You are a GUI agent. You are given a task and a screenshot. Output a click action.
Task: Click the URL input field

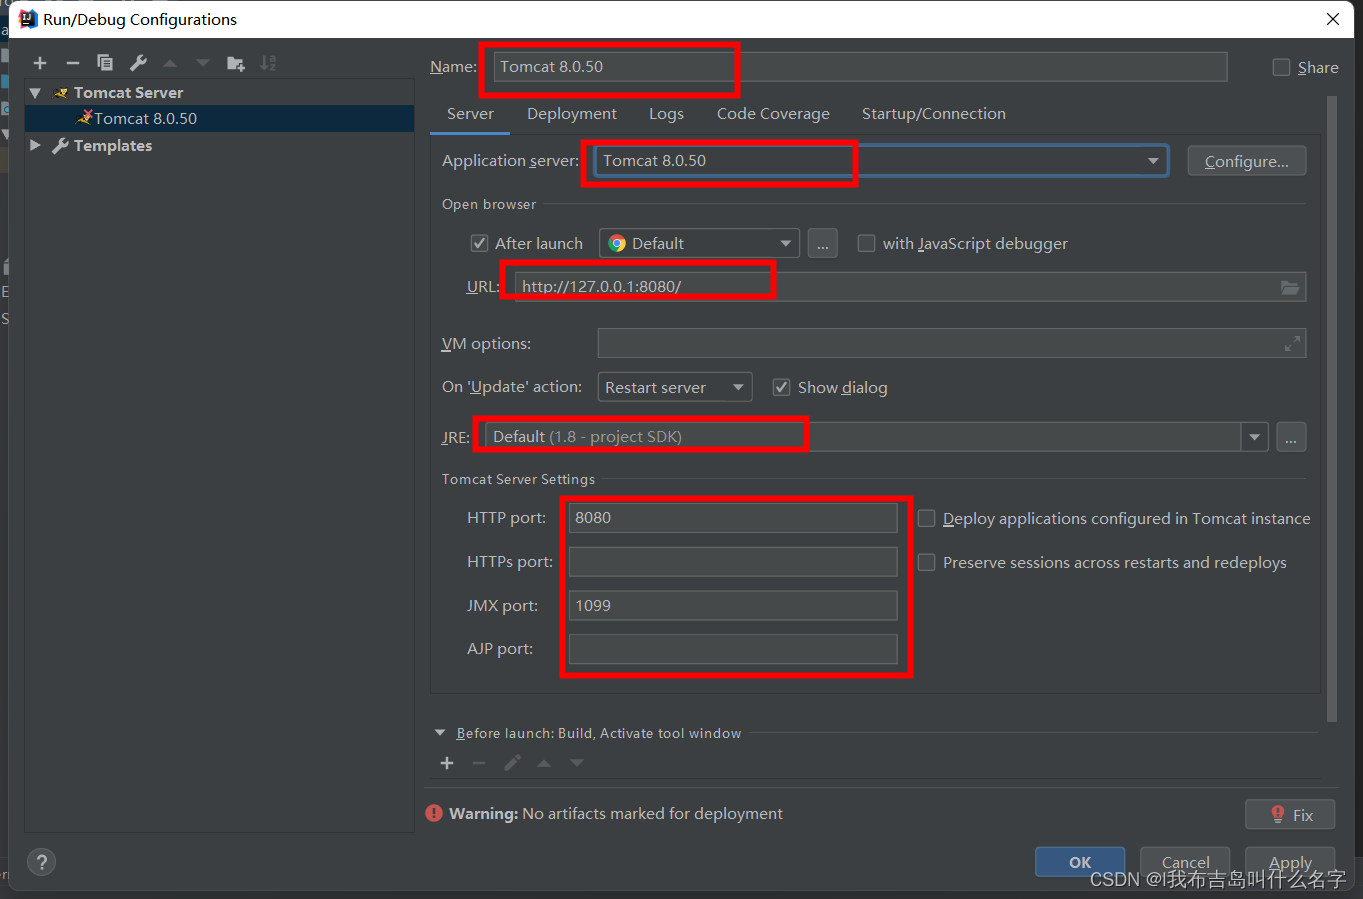point(909,287)
